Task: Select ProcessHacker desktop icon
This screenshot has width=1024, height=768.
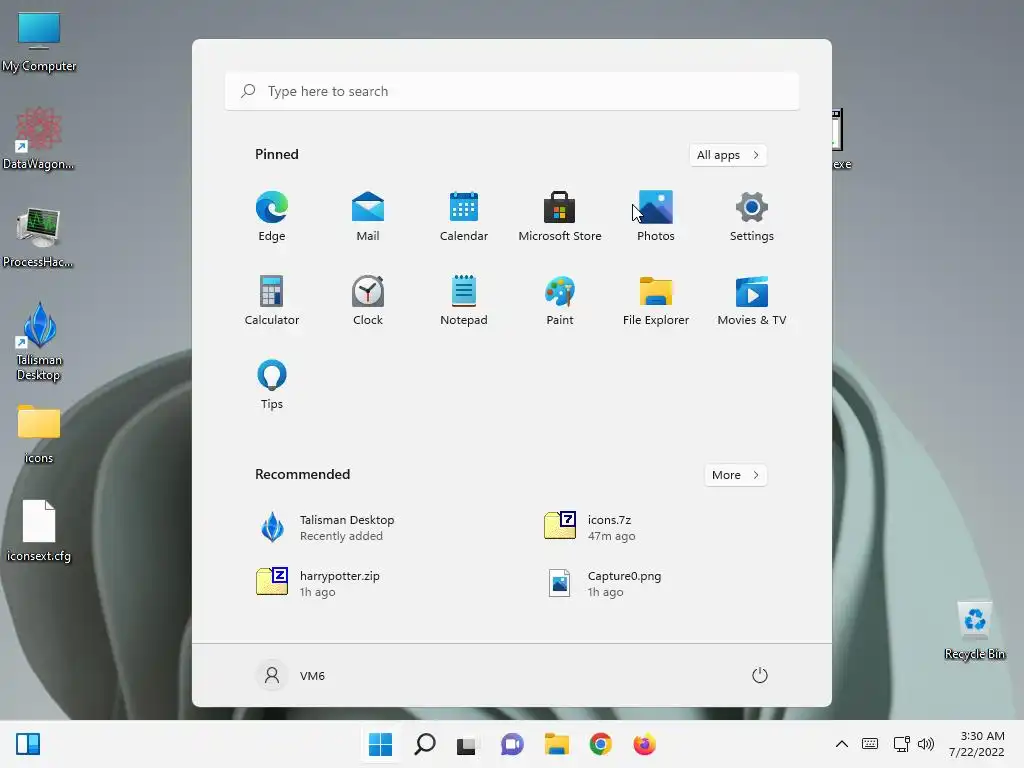Action: (38, 238)
